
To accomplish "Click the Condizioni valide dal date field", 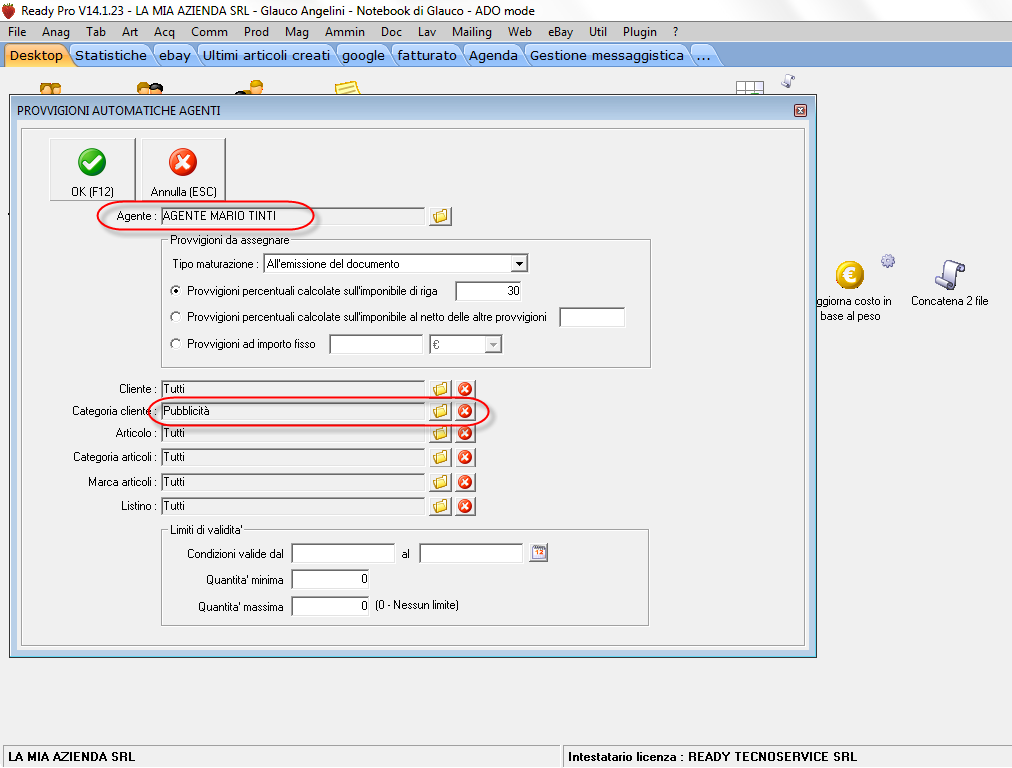I will pos(343,553).
